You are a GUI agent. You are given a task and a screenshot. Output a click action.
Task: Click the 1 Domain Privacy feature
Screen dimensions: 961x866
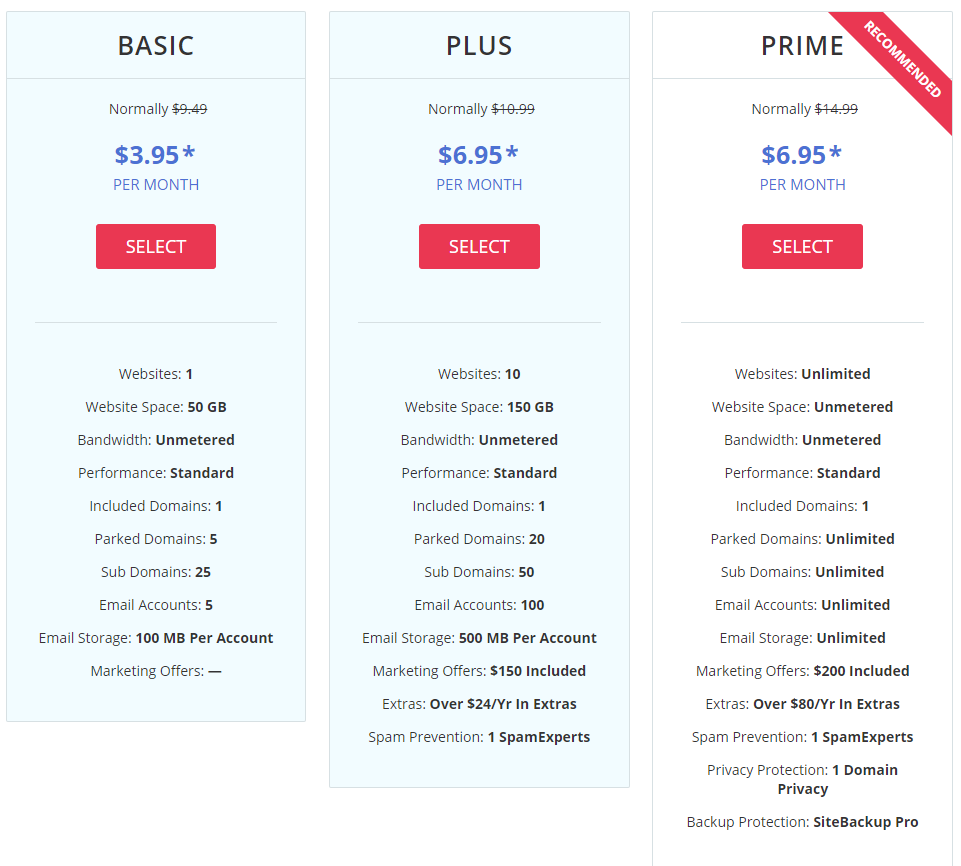click(x=836, y=779)
